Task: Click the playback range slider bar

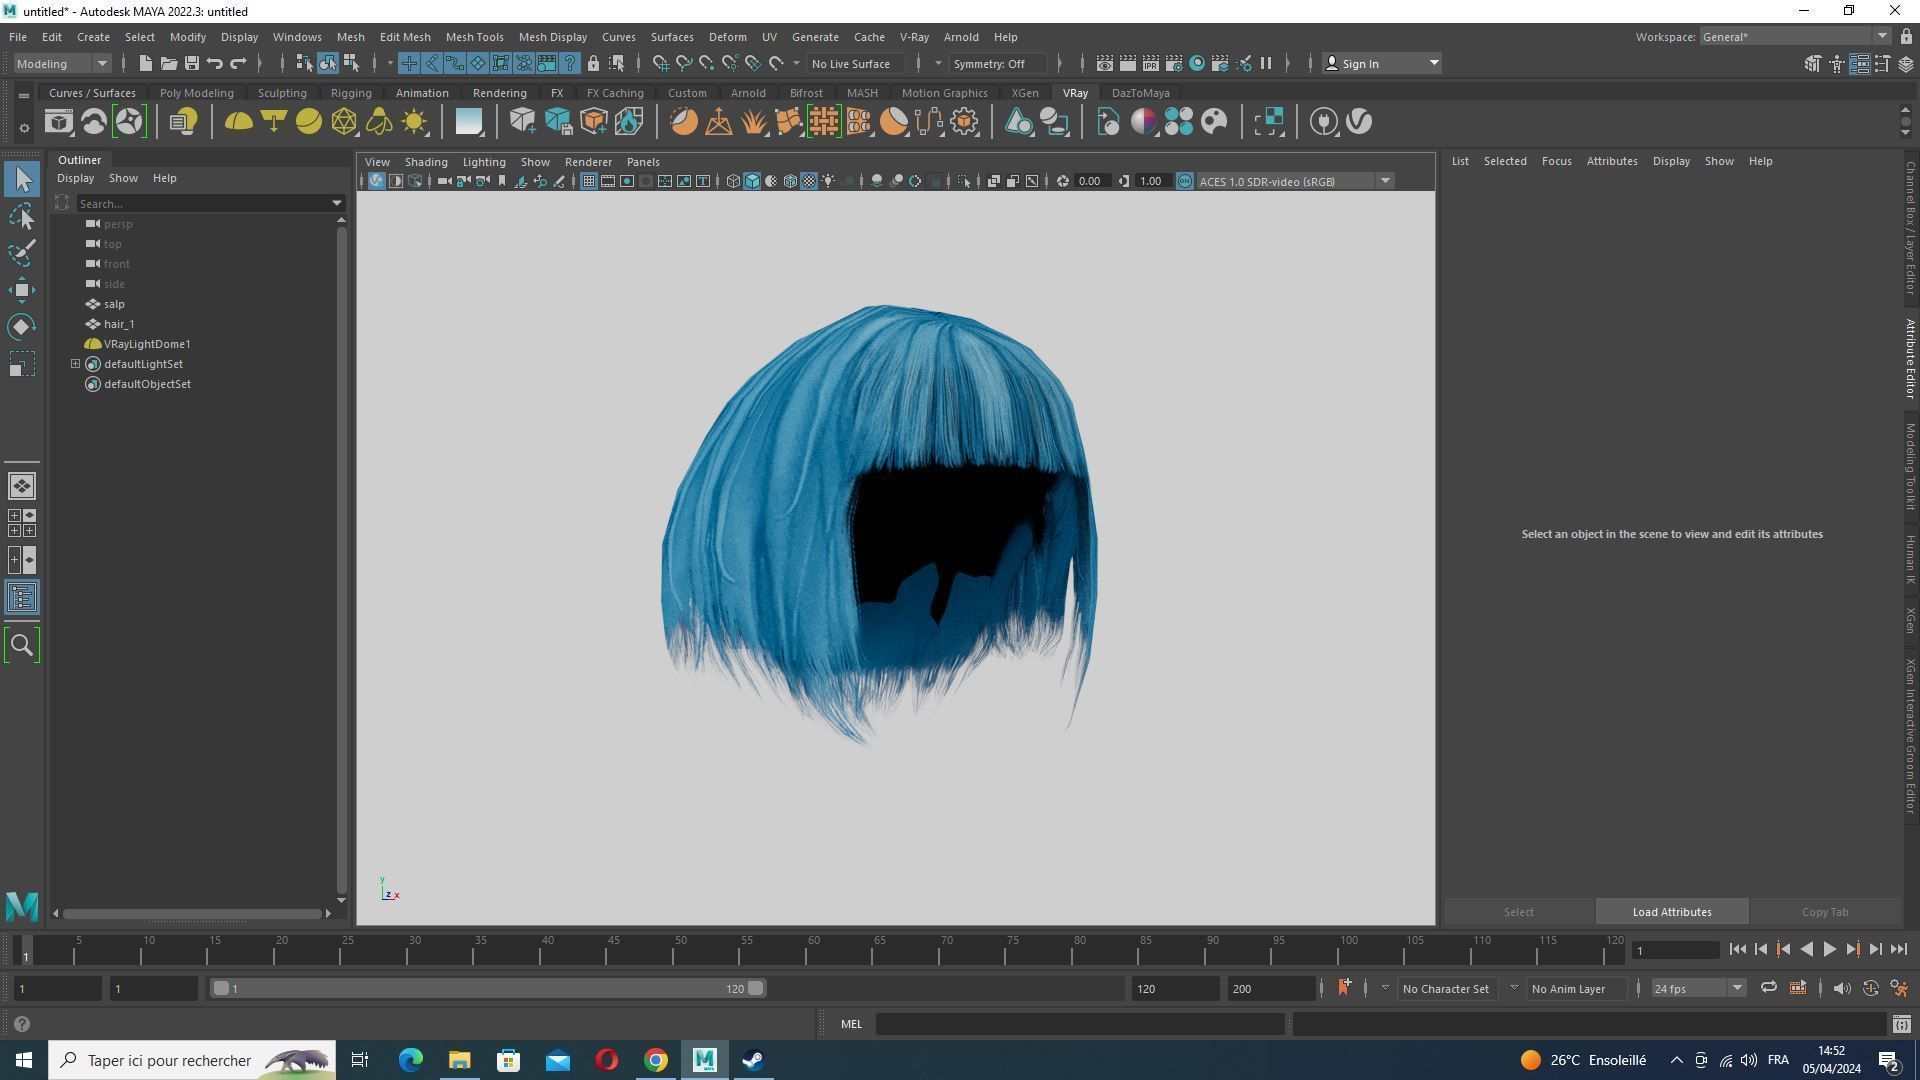Action: point(488,988)
